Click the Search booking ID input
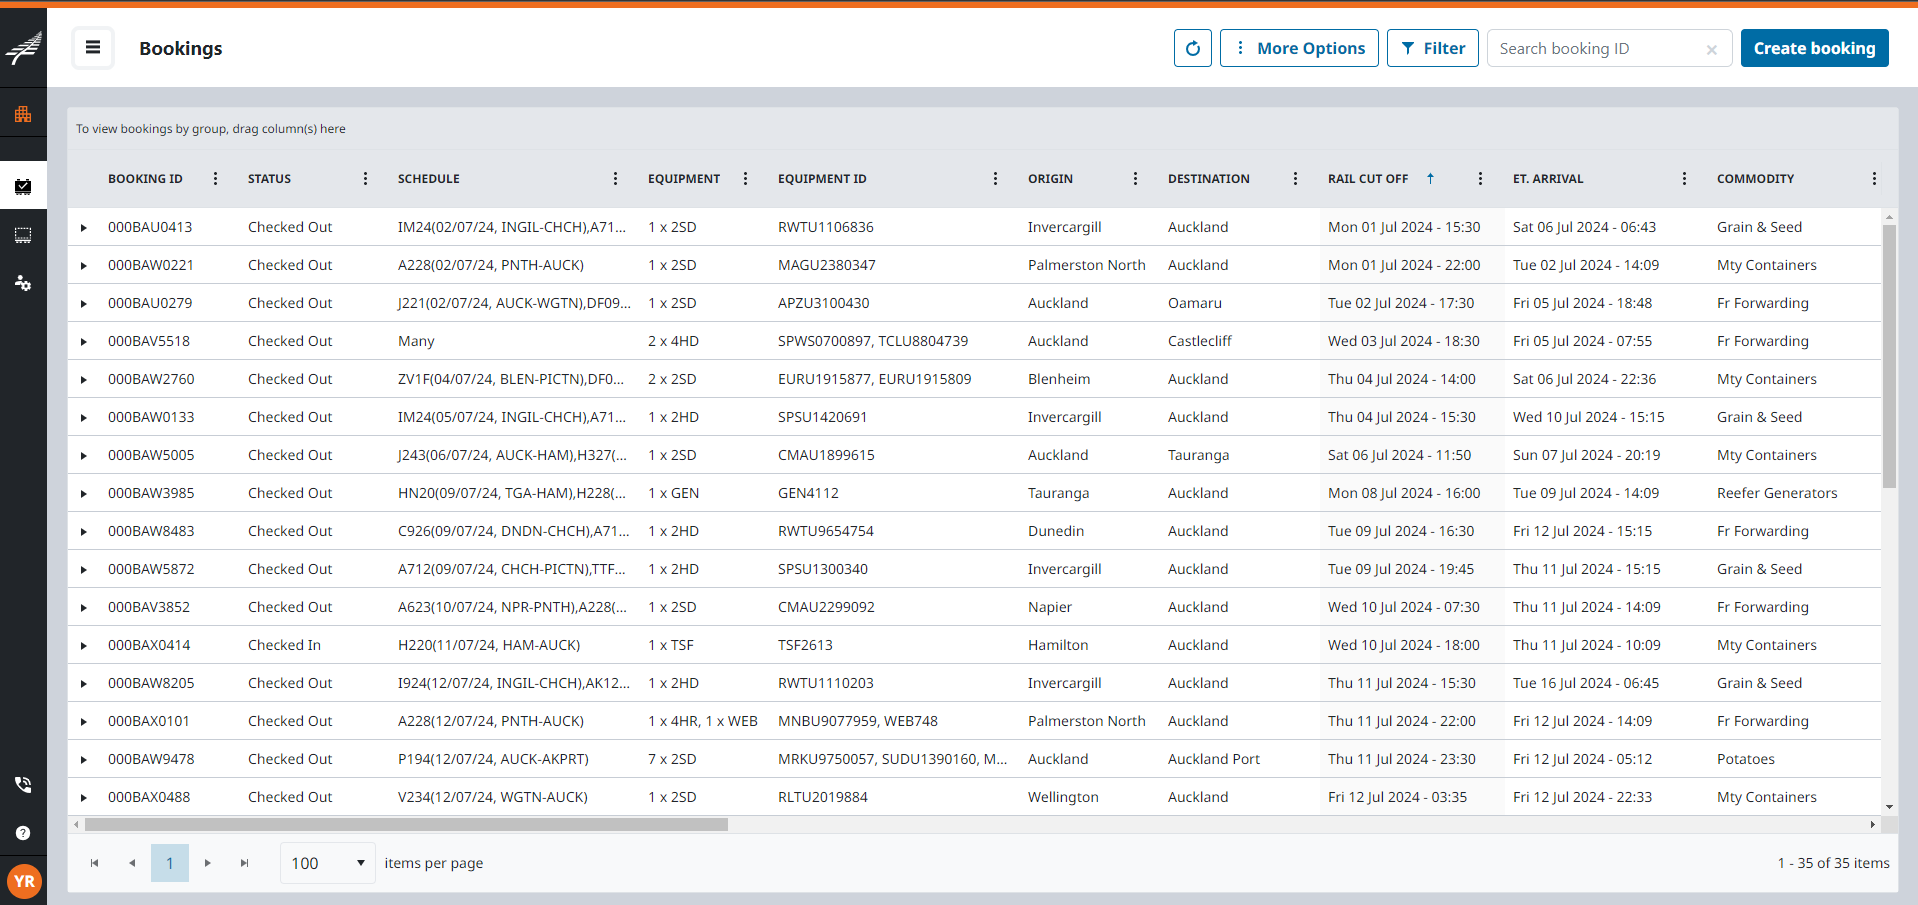Image resolution: width=1918 pixels, height=905 pixels. (x=1595, y=49)
